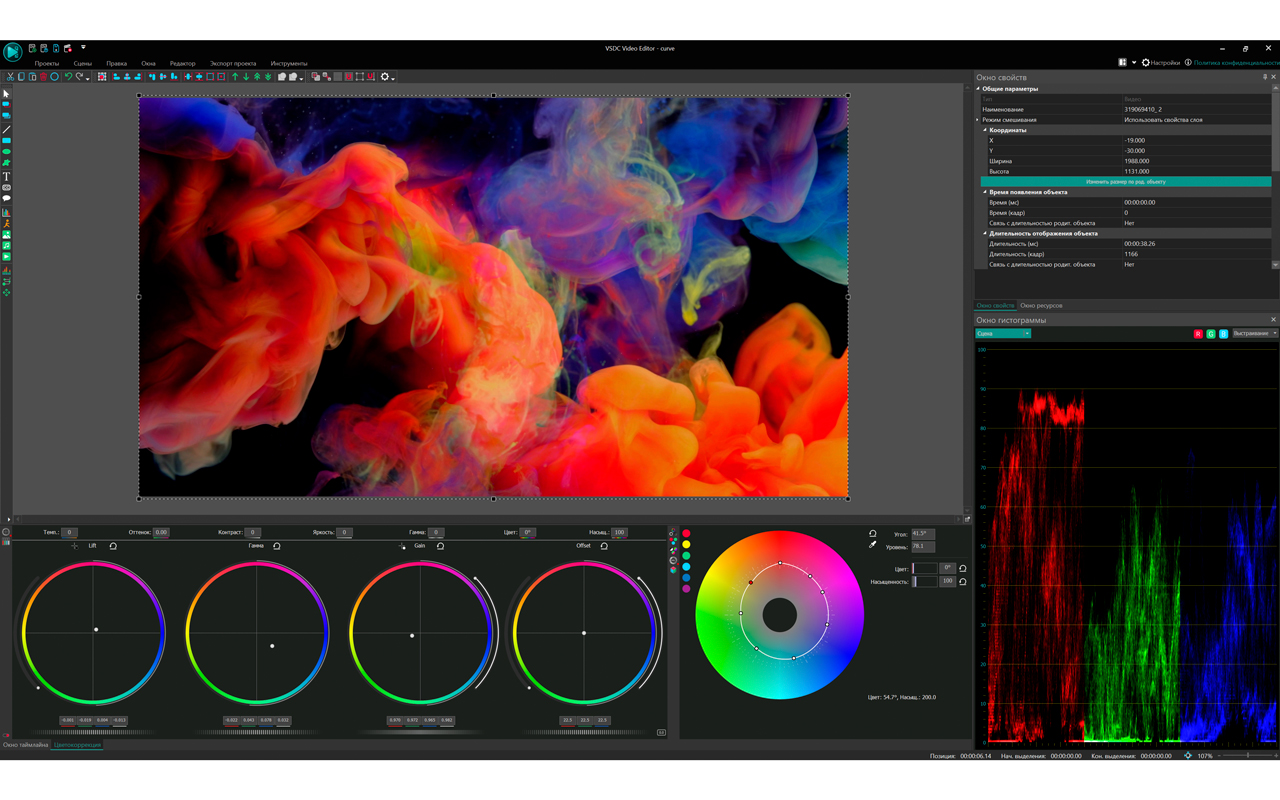Reset the Lift color wheel
The width and height of the screenshot is (1280, 800).
[113, 546]
